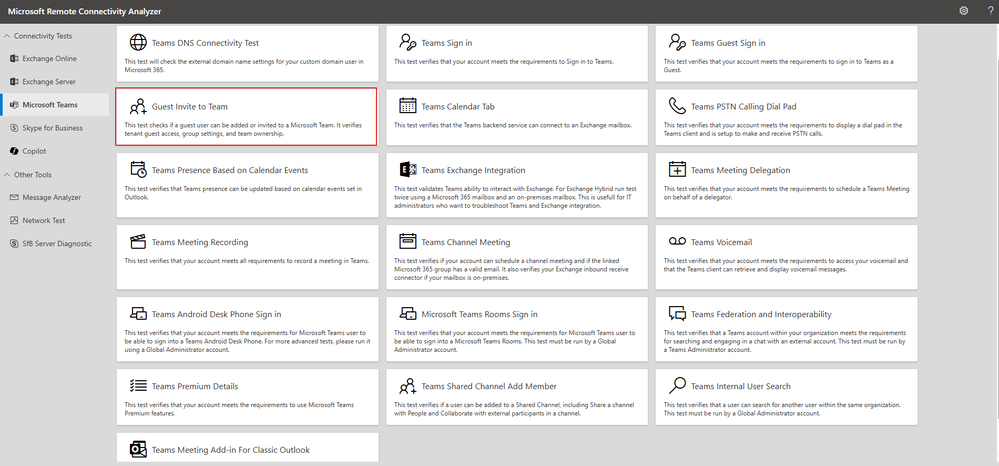The width and height of the screenshot is (999, 466).
Task: Click the Teams Internal User Search description text
Action: click(782, 409)
